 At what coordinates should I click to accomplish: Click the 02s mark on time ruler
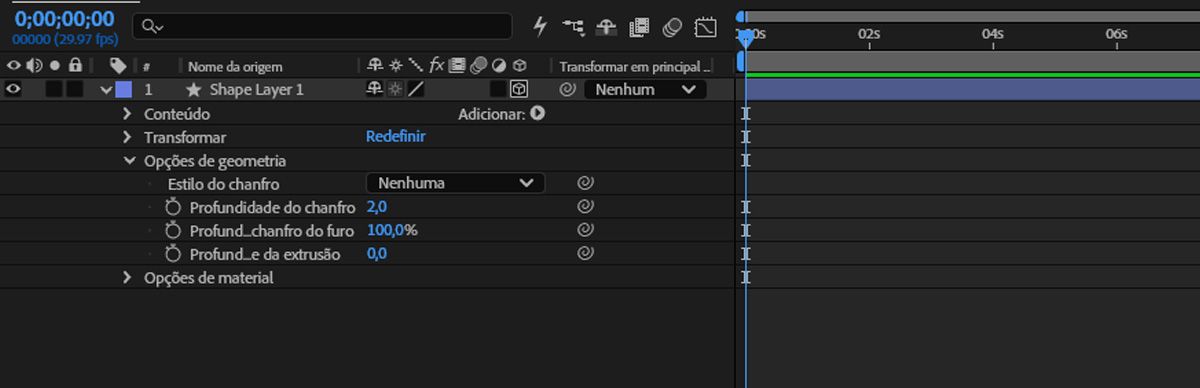coord(869,33)
